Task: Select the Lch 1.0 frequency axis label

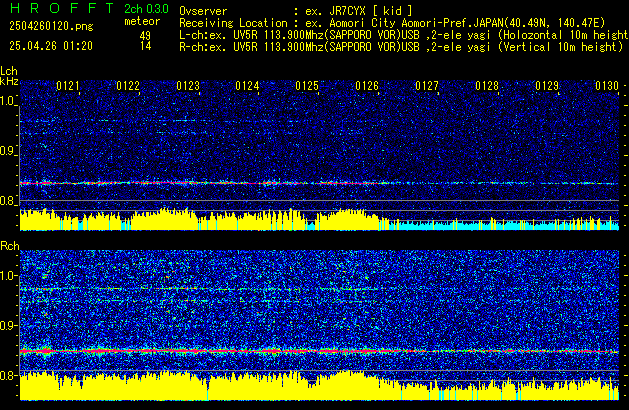Action: click(8, 101)
